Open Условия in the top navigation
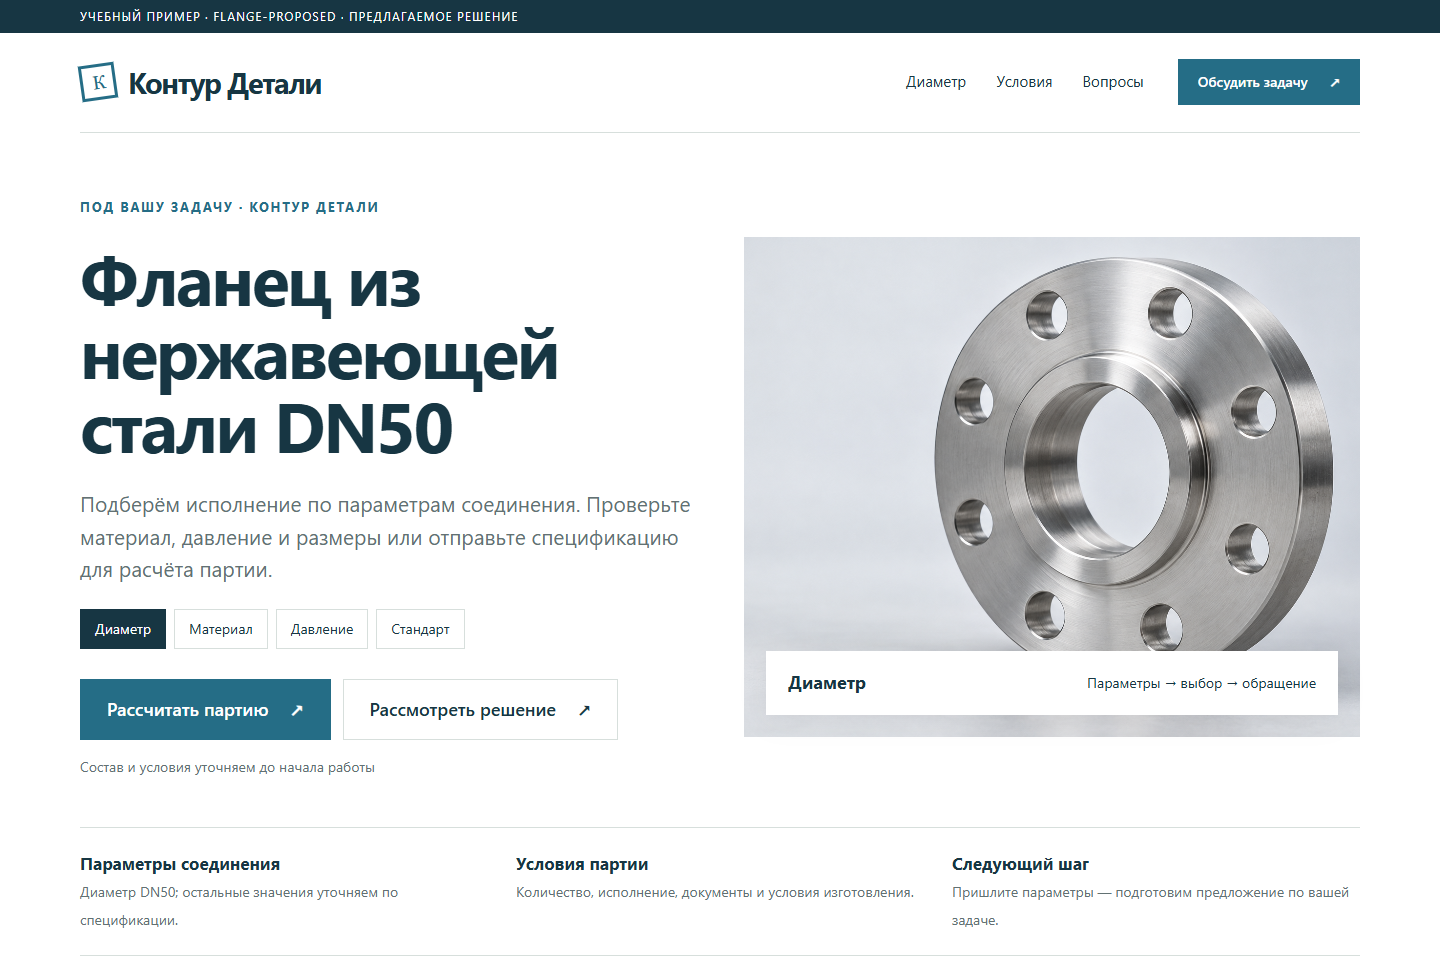The width and height of the screenshot is (1440, 960). (1024, 82)
